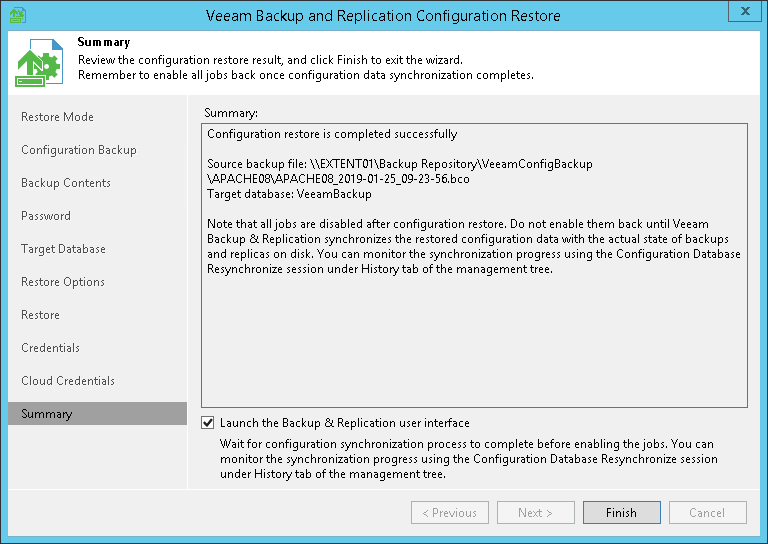
Task: Click the Veeam icon in title bar
Action: 17,15
